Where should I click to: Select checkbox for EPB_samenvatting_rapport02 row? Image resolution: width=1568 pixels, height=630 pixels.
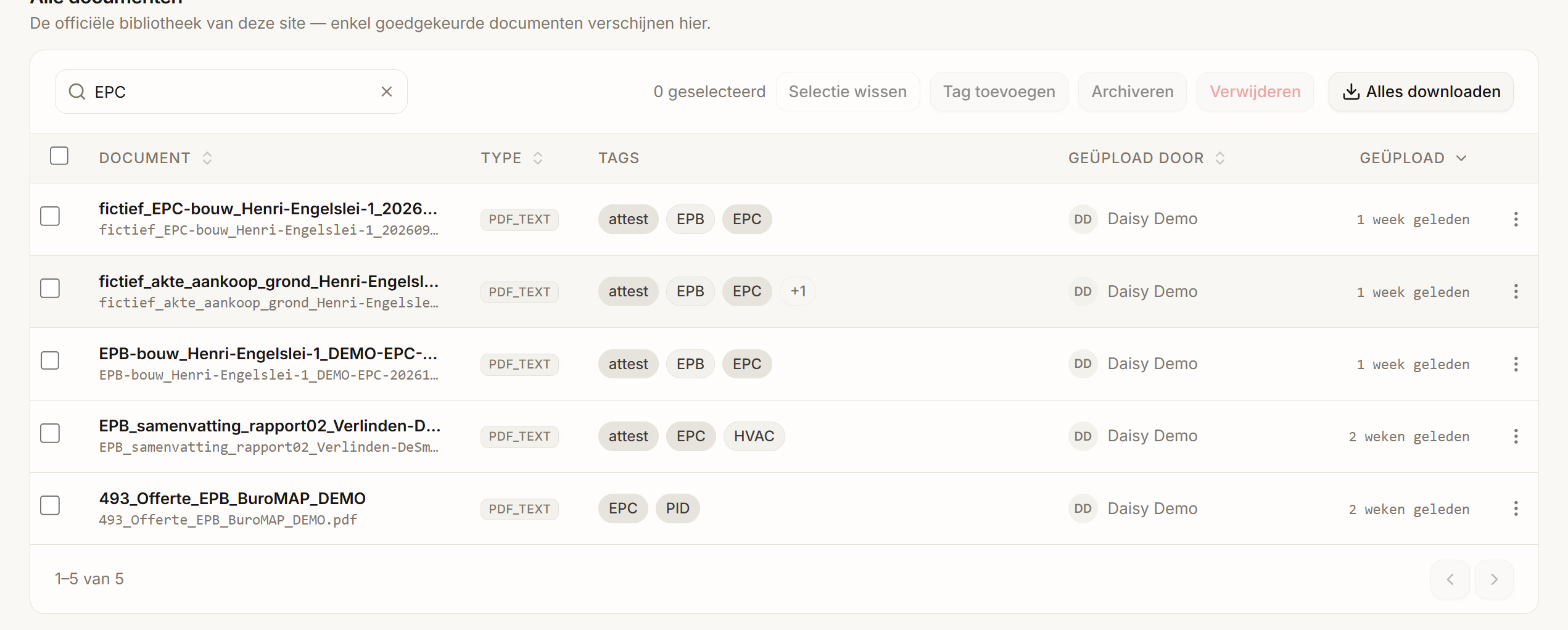pyautogui.click(x=50, y=433)
